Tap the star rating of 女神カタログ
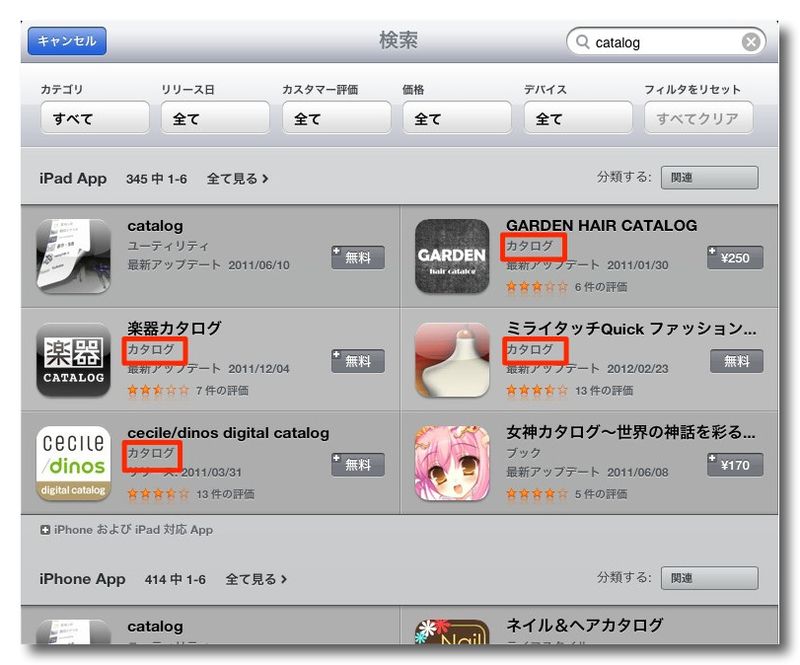800x665 pixels. [x=537, y=494]
